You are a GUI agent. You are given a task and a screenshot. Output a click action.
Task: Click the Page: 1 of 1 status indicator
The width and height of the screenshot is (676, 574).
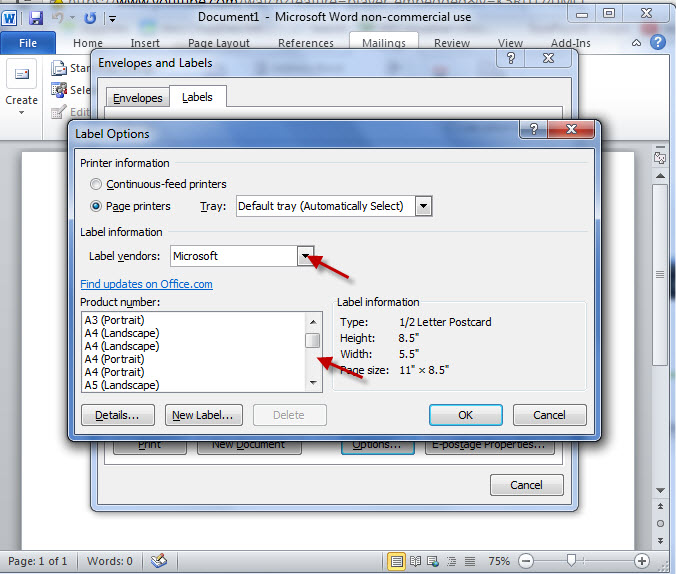pos(38,561)
